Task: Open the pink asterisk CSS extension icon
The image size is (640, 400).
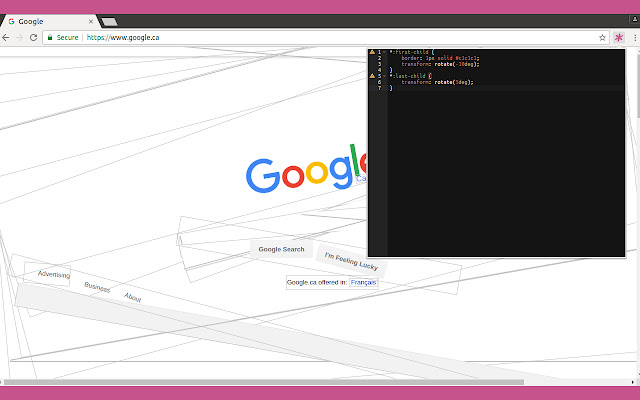Action: click(619, 38)
